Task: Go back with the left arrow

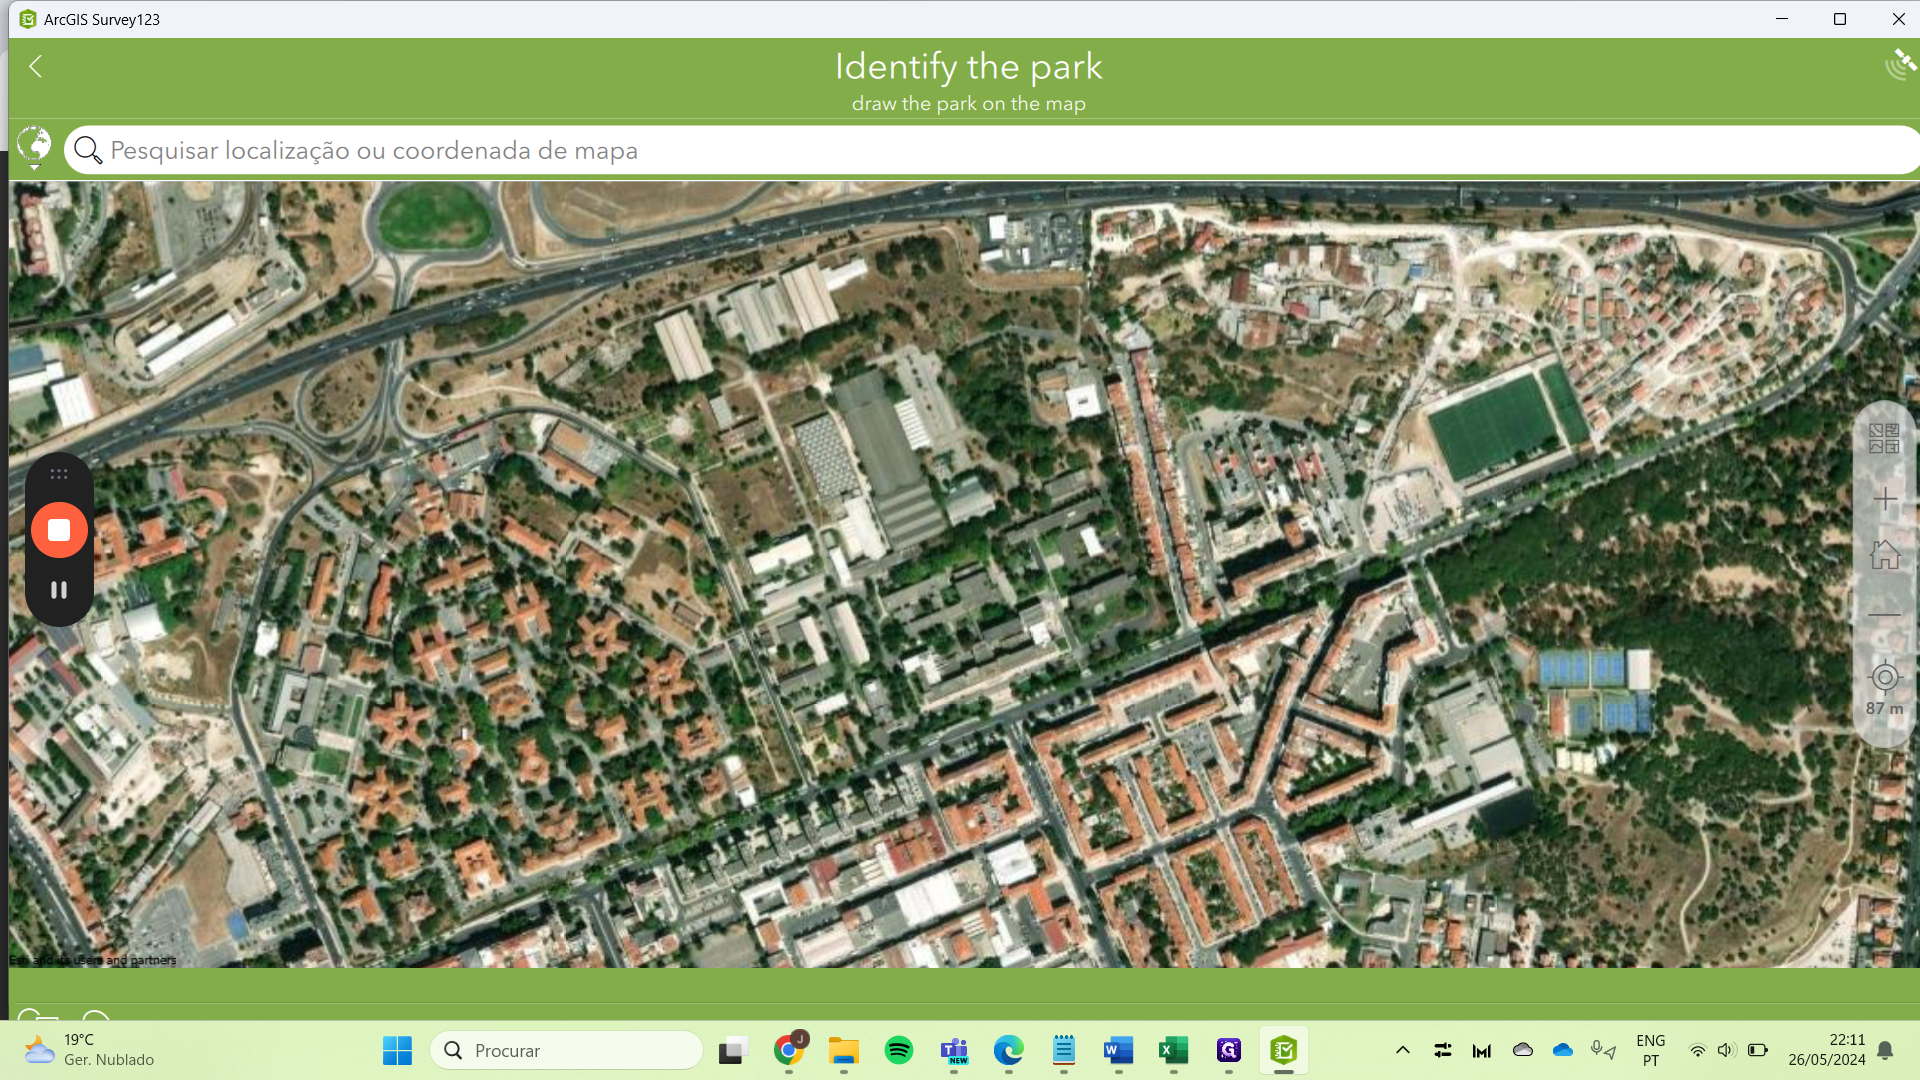Action: (36, 66)
